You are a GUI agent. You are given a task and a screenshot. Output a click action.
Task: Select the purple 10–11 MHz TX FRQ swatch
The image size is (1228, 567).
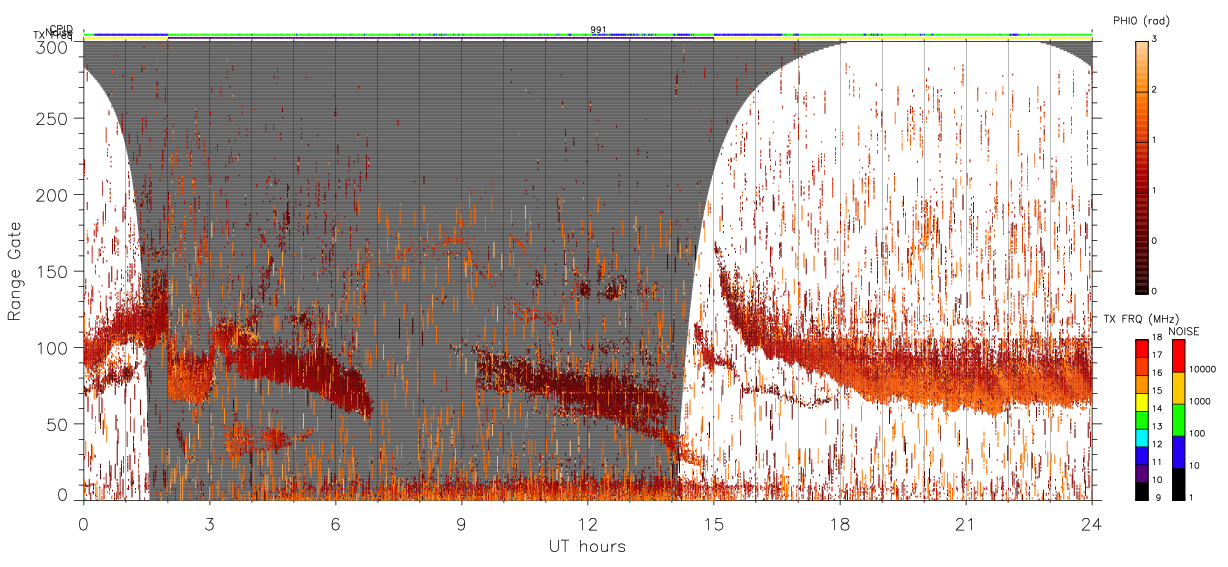(1142, 473)
